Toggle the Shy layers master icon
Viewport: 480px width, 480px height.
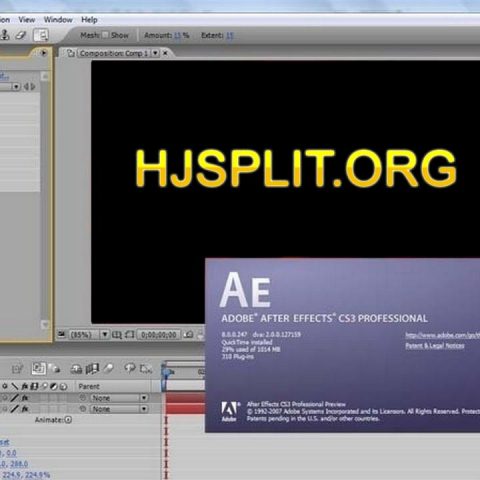(x=76, y=369)
